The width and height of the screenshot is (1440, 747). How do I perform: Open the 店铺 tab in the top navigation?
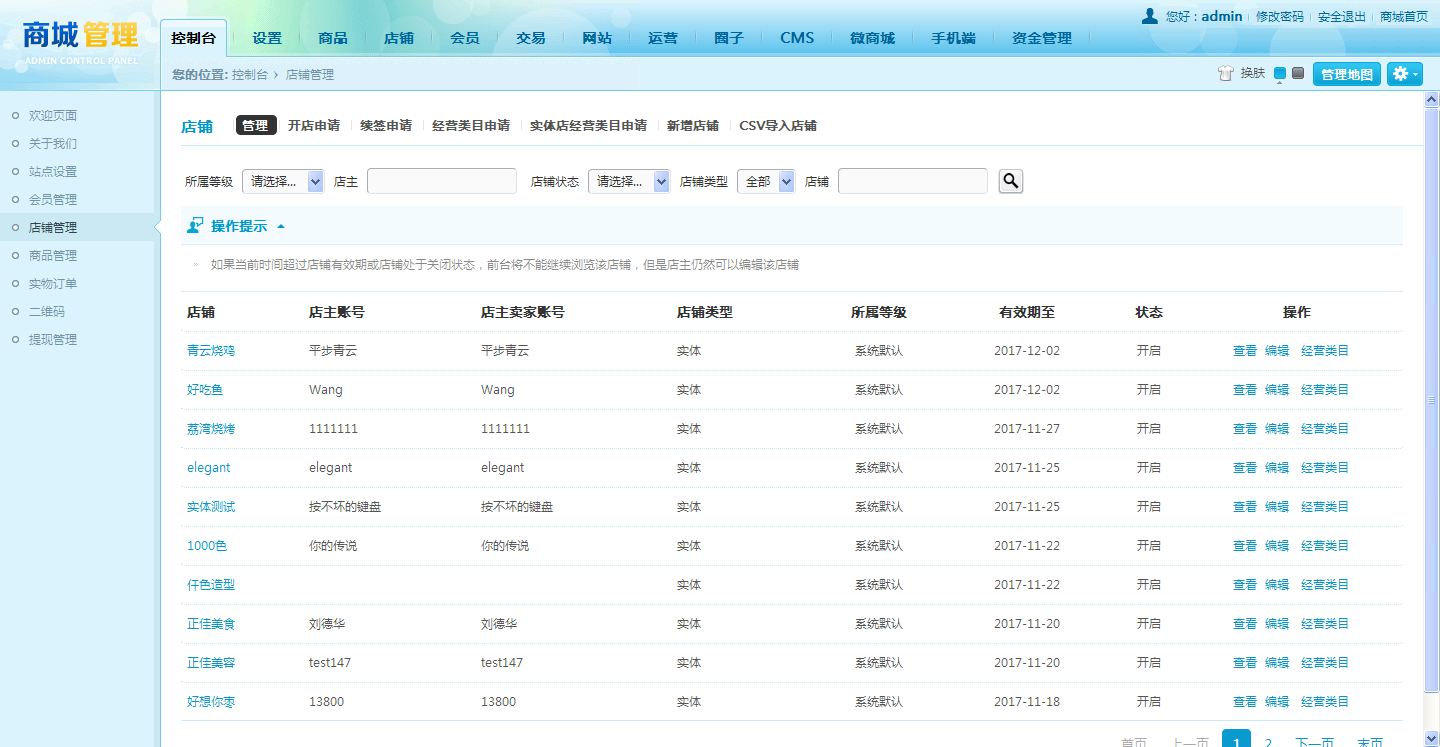[399, 38]
